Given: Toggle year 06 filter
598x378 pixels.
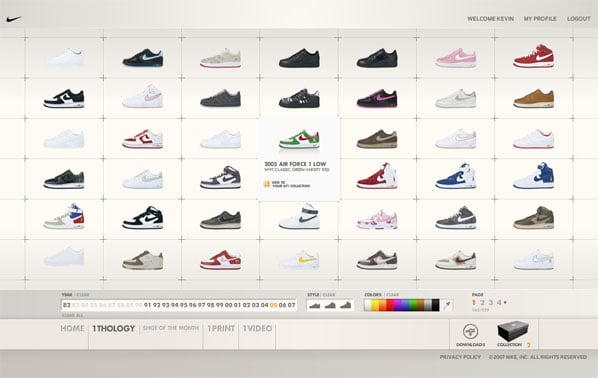Looking at the screenshot, I should tap(283, 305).
